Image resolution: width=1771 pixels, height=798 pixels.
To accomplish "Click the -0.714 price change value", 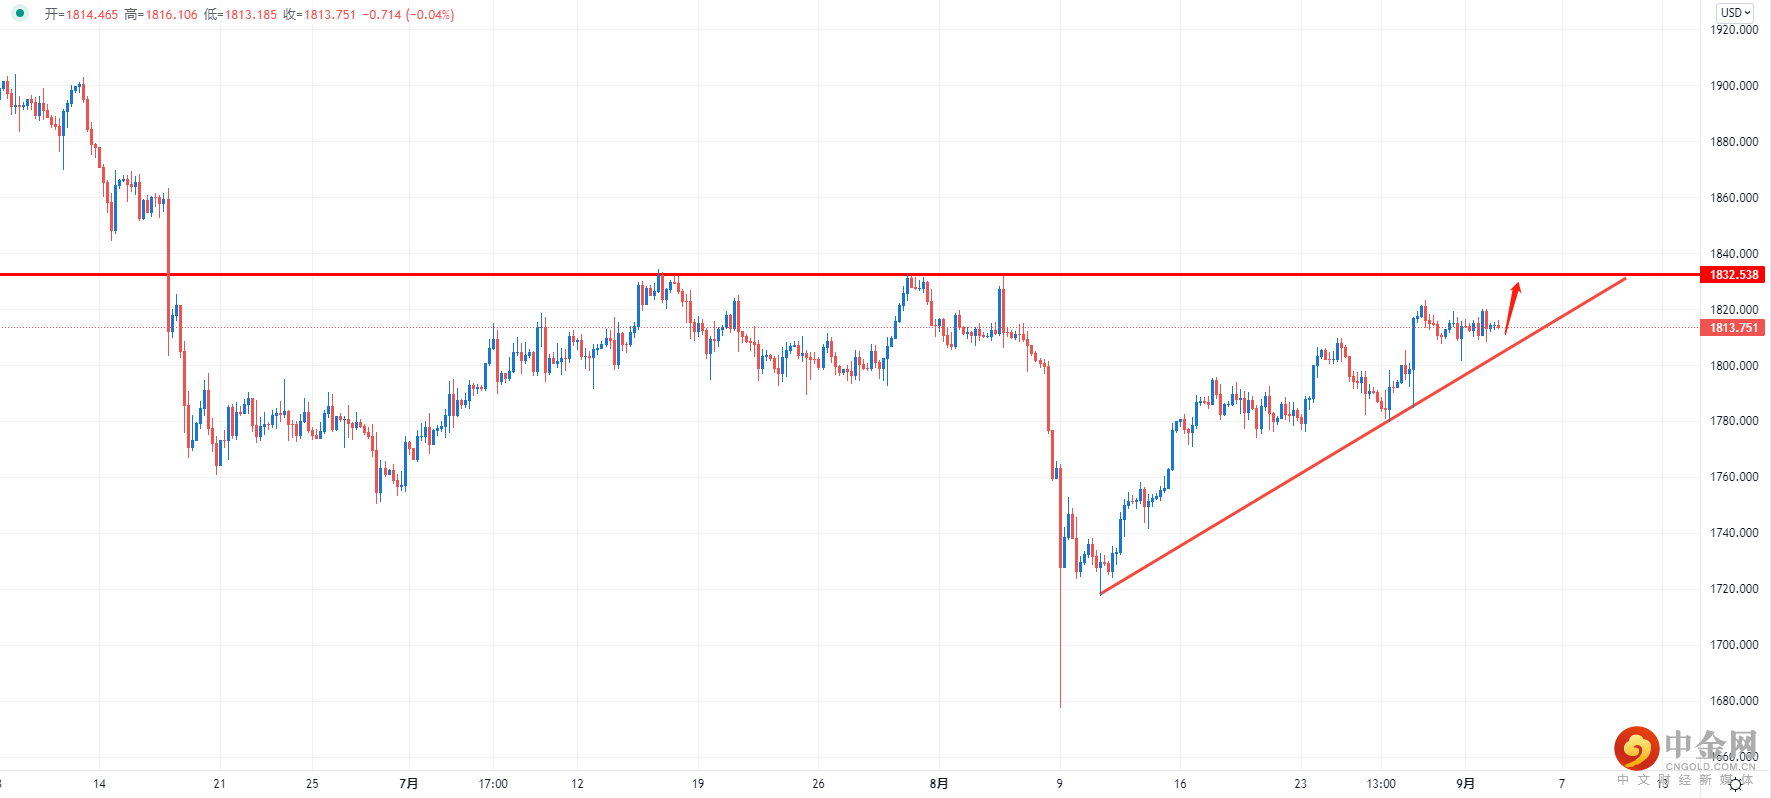I will (382, 15).
